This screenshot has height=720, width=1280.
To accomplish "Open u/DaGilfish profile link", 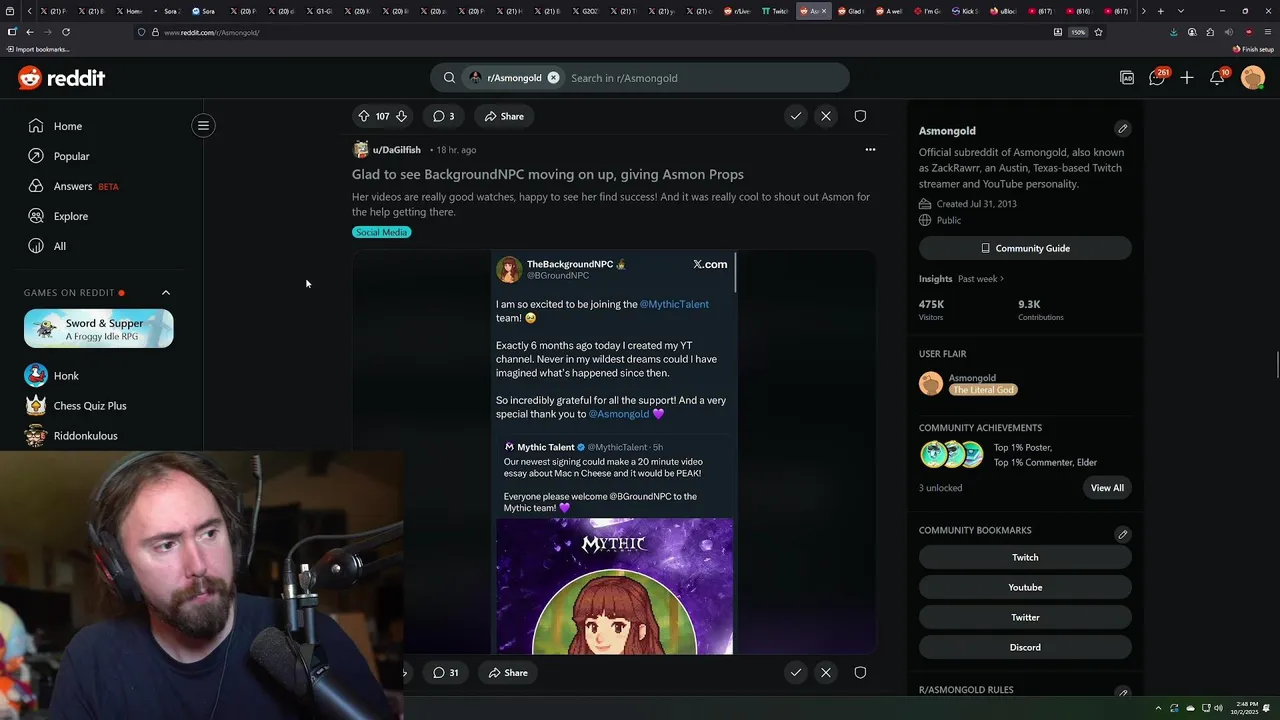I will (396, 150).
